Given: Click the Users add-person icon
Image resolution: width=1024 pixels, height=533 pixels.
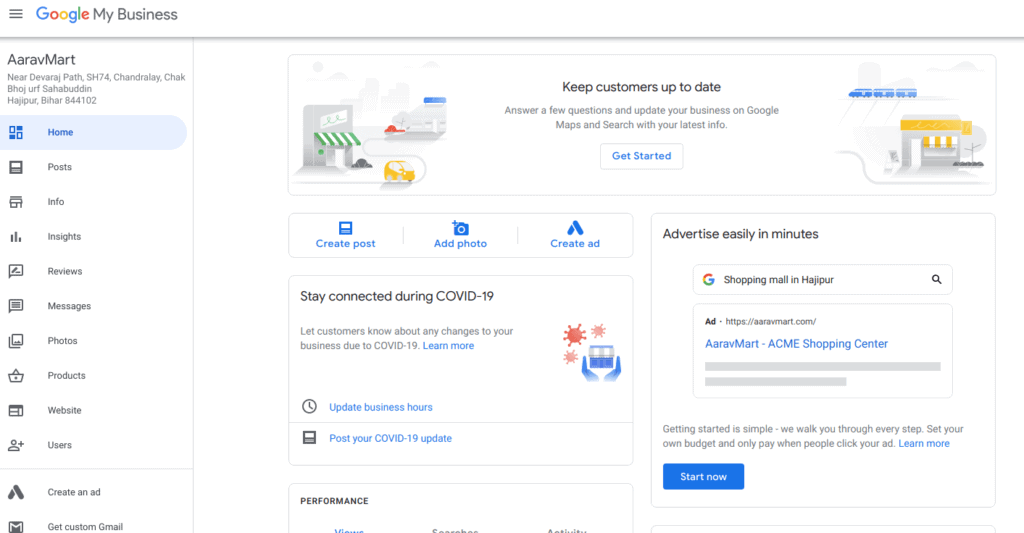Looking at the screenshot, I should 16,445.
